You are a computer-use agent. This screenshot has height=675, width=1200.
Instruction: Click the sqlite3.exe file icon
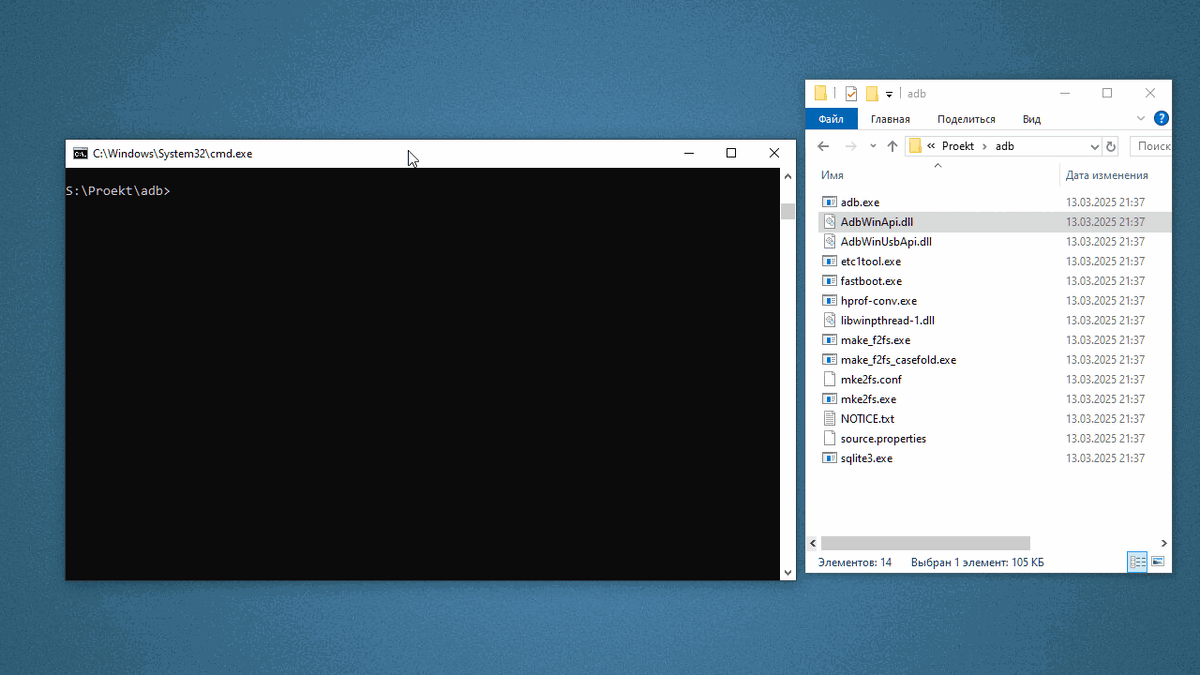829,458
